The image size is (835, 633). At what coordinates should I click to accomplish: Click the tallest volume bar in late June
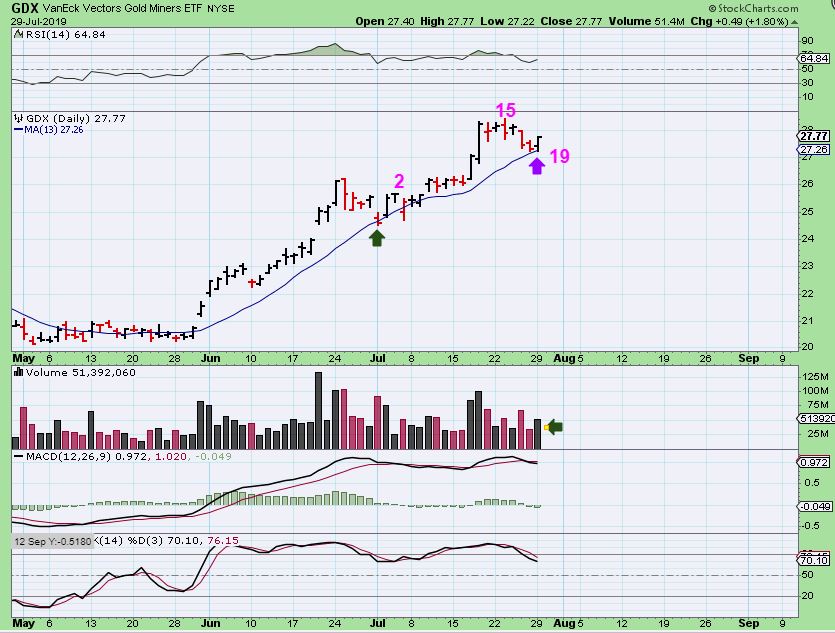[318, 410]
